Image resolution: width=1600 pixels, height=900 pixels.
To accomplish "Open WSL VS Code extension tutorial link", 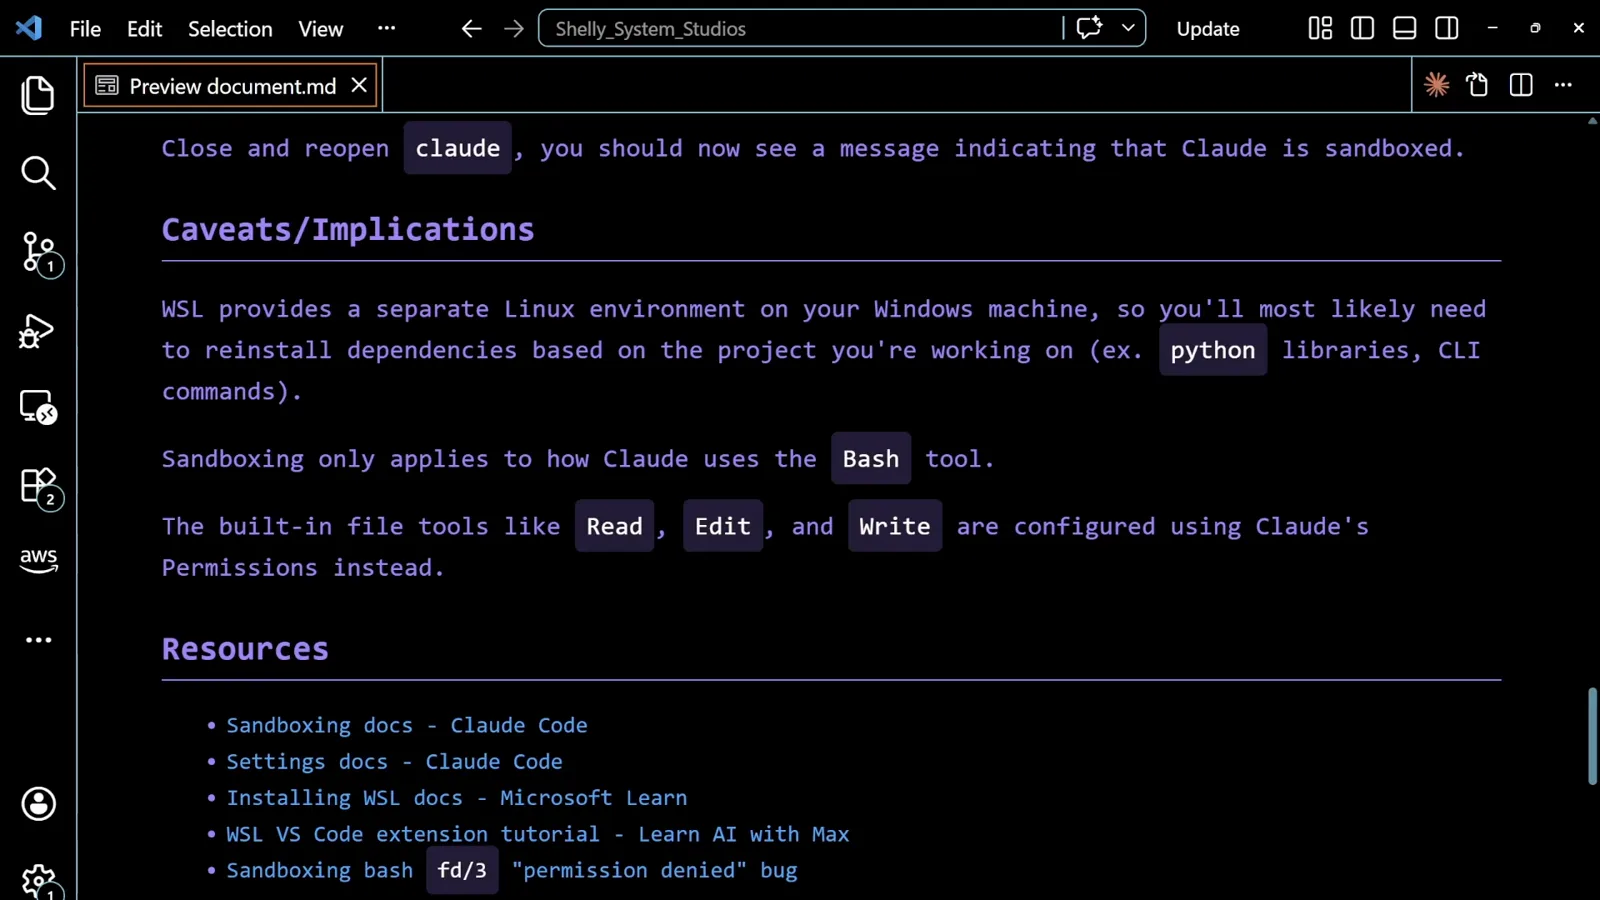I will click(x=538, y=834).
